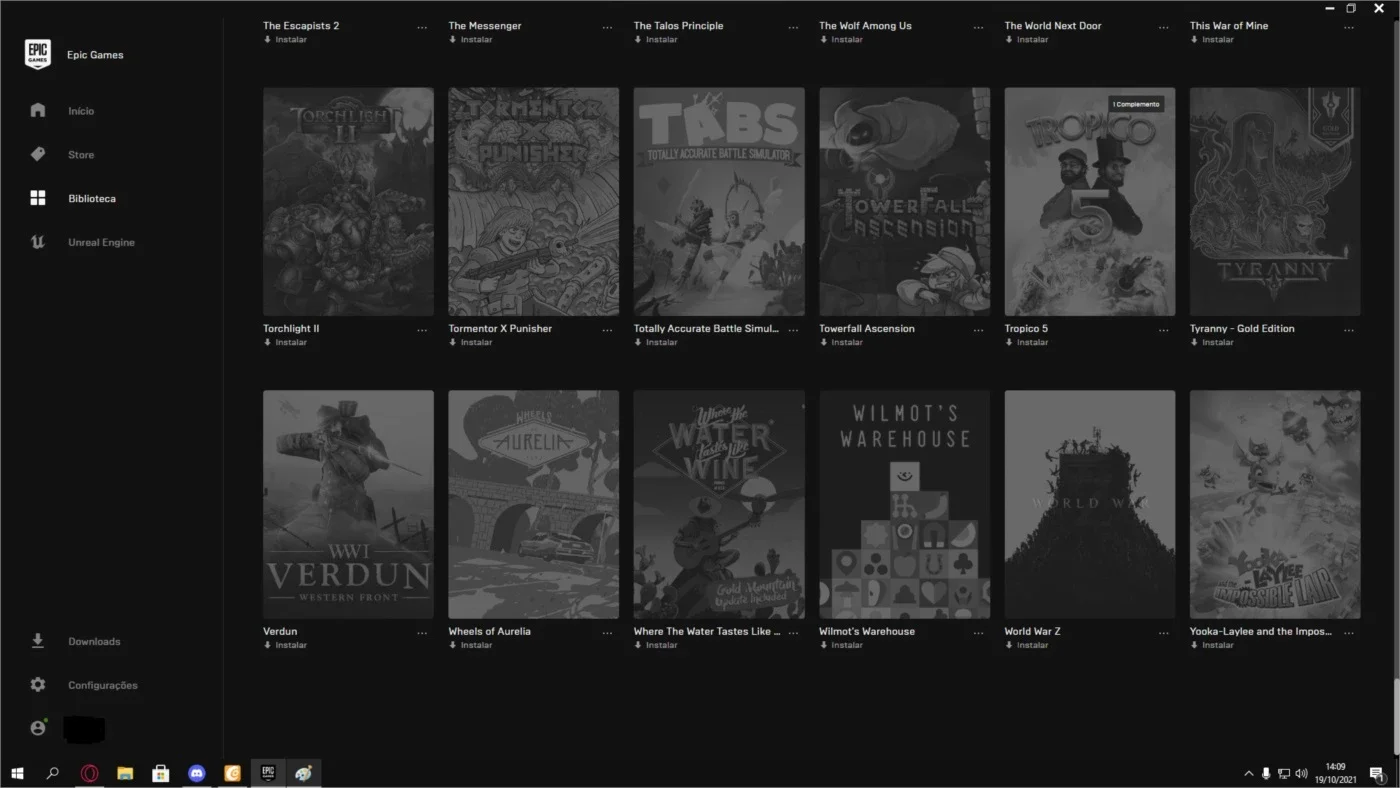Open options menu for Totally Accurate Battle Simulator

[x=793, y=330]
